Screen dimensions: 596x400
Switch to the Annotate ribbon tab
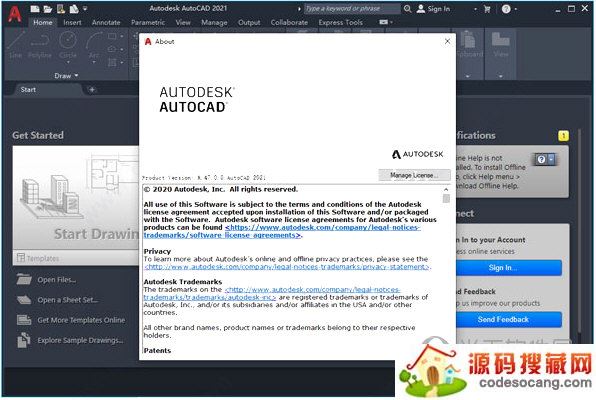coord(106,22)
